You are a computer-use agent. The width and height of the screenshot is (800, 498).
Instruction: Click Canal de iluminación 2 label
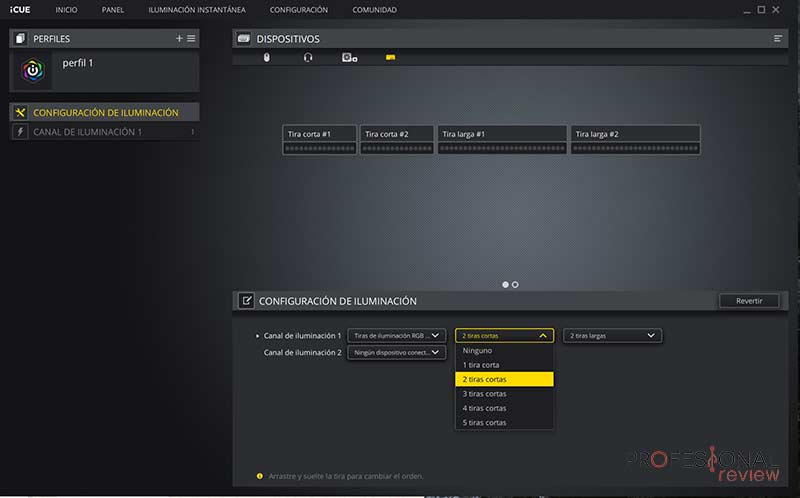pos(302,353)
